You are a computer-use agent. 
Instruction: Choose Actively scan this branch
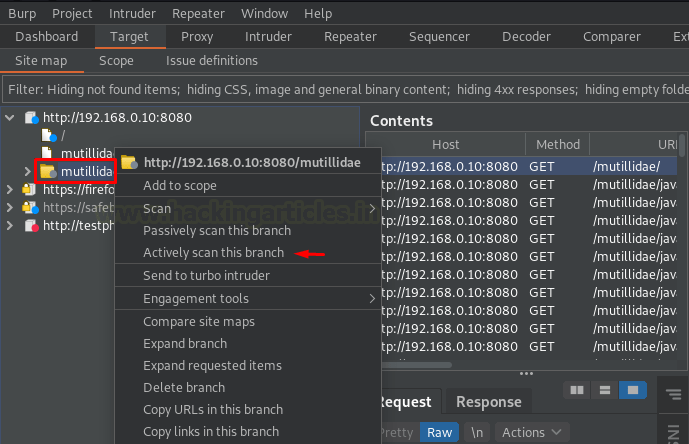coord(213,253)
